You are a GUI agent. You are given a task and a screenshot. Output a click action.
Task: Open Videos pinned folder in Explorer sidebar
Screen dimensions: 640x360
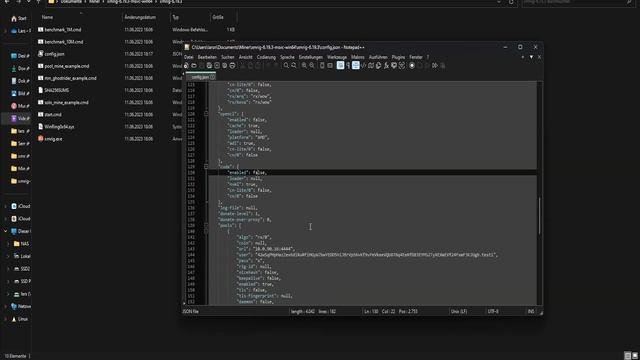pyautogui.click(x=20, y=118)
